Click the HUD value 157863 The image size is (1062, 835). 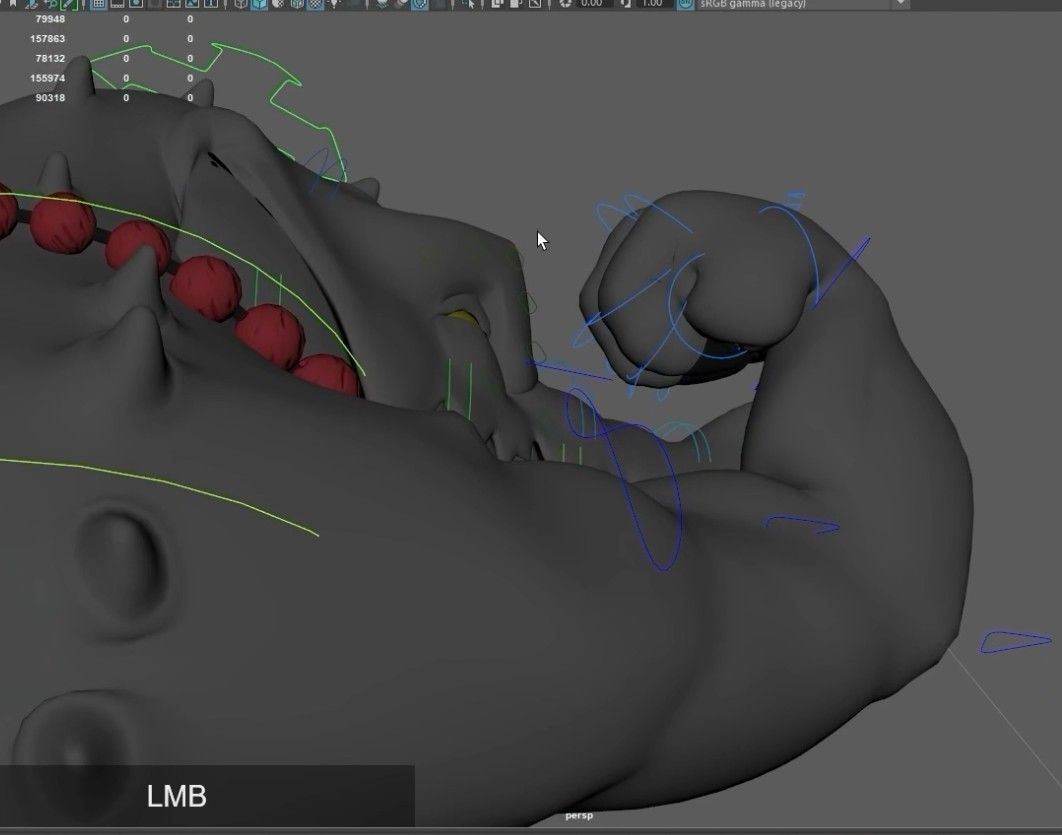(47, 39)
